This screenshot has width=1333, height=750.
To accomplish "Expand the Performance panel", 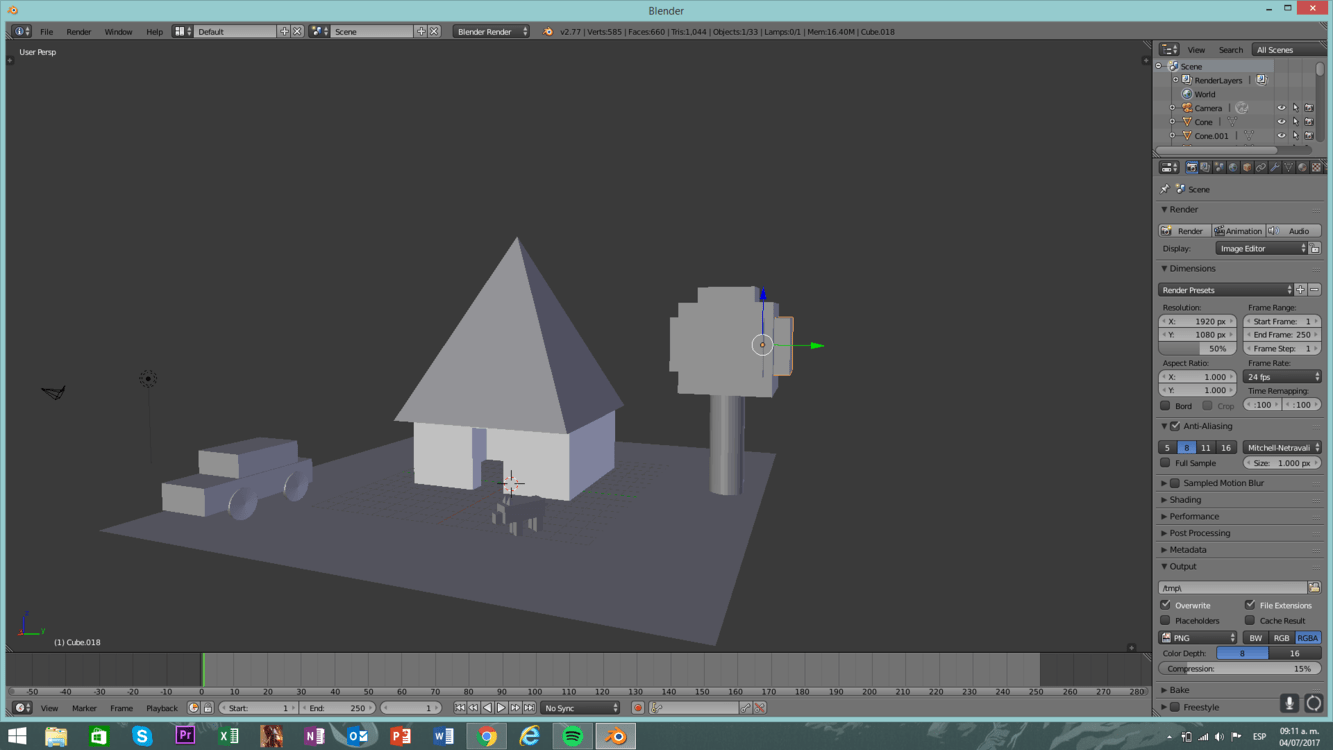I will point(1194,517).
